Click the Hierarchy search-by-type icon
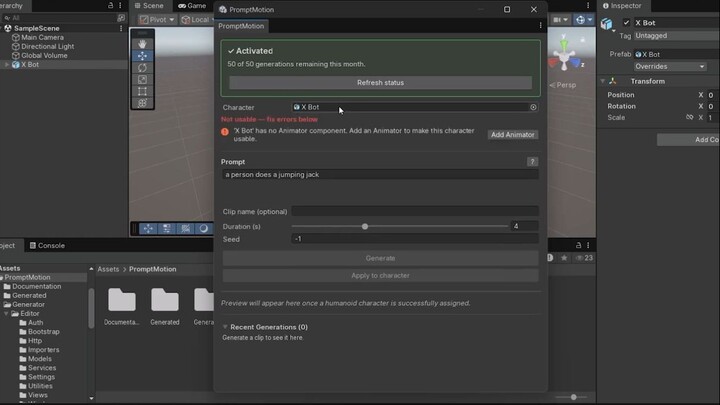This screenshot has width=720, height=405. (121, 18)
